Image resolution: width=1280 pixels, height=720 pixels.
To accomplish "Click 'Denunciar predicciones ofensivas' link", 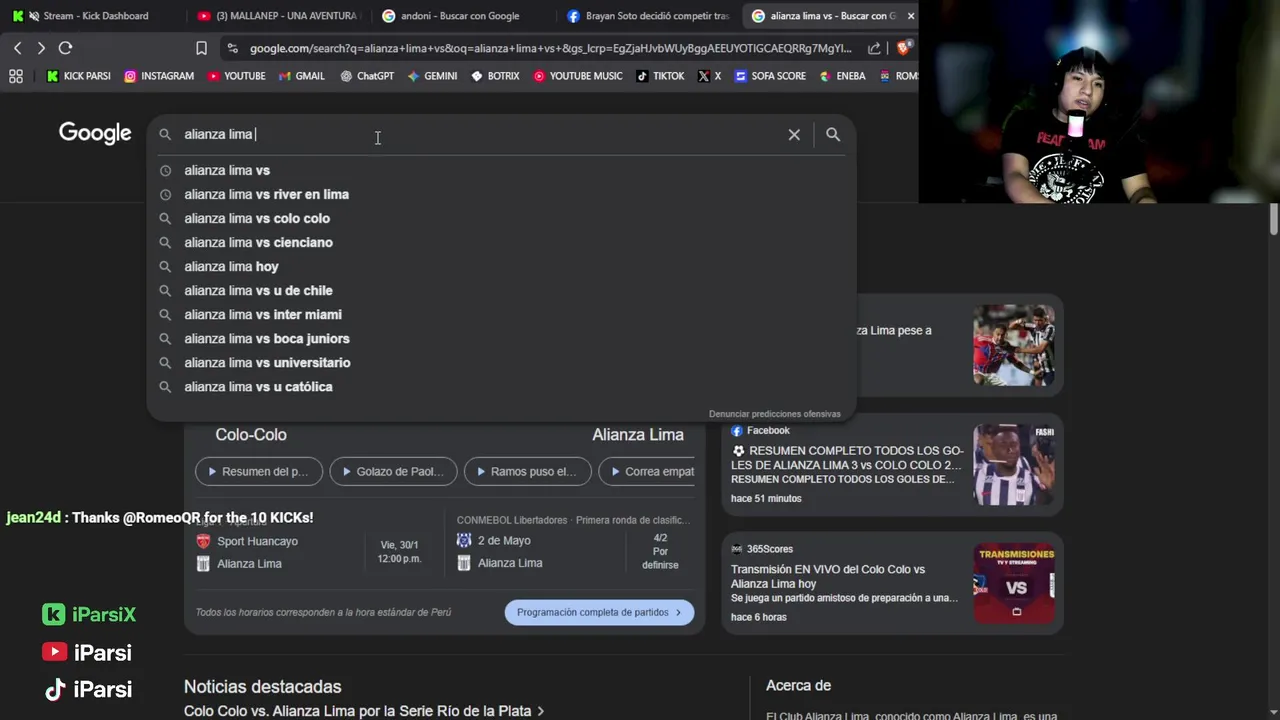I will point(775,414).
